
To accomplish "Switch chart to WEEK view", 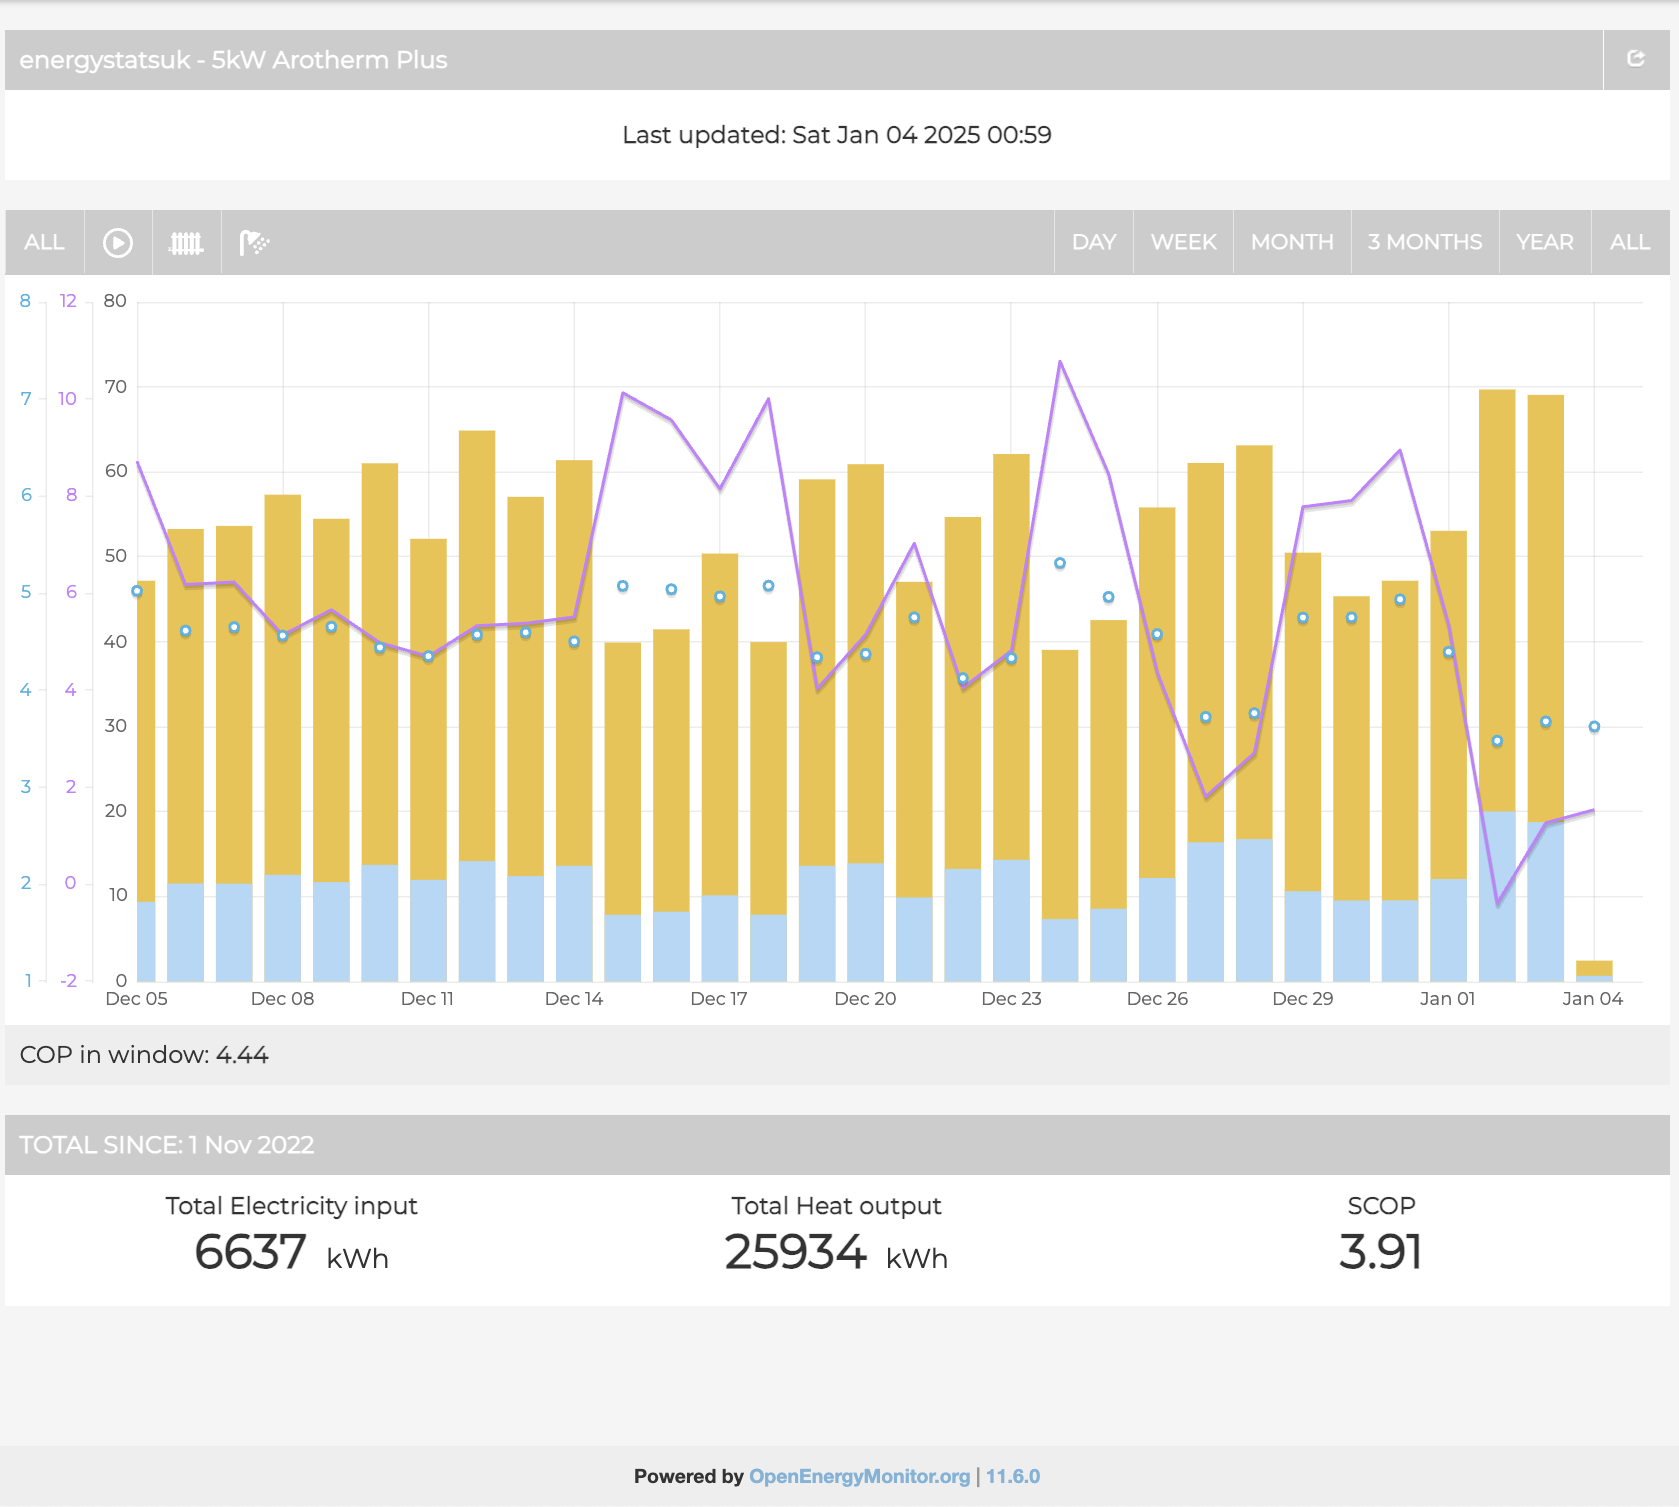I will coord(1183,242).
